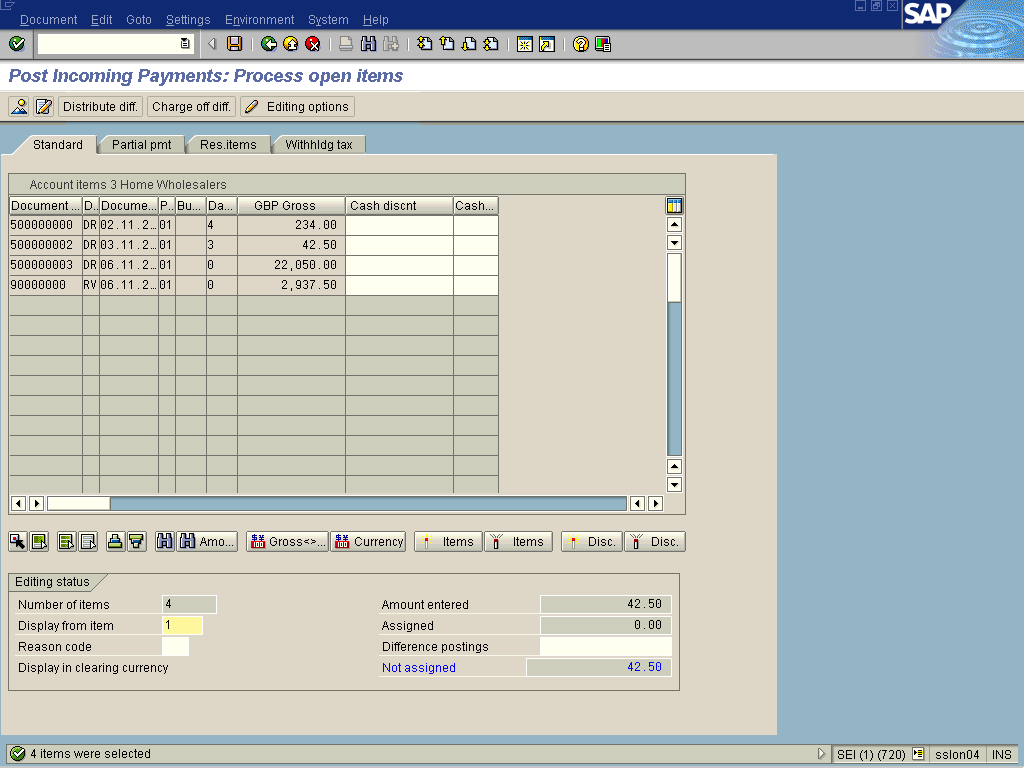Screen dimensions: 1024x768
Task: Toggle the INS insert mode indicator
Action: [x=1002, y=755]
